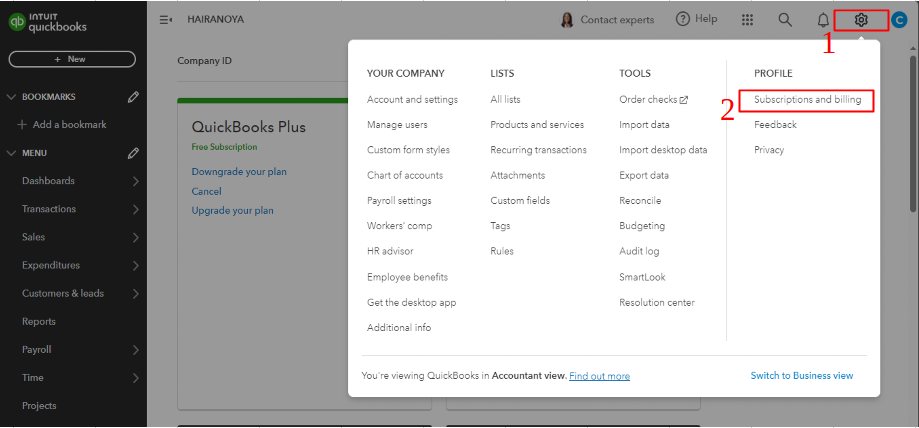Click the external link icon beside Order checks

click(x=684, y=100)
